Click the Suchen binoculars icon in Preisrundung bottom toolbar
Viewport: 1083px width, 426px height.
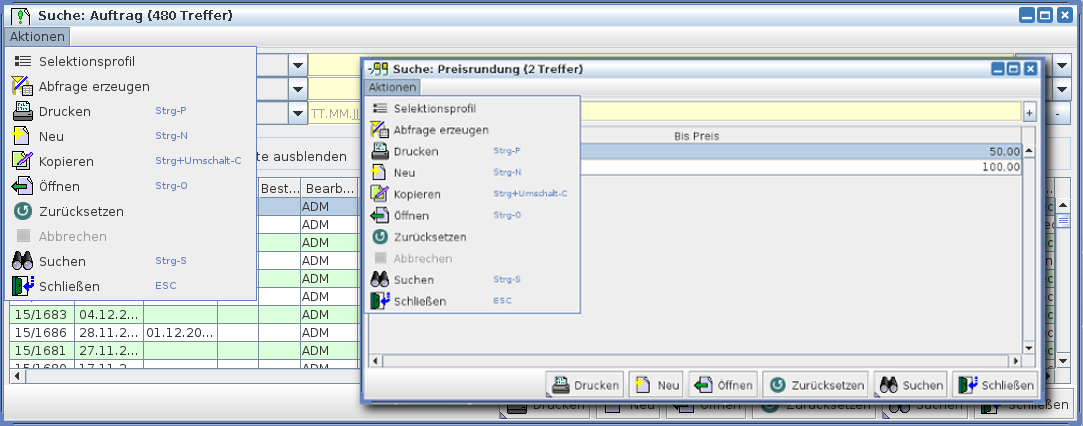point(888,385)
